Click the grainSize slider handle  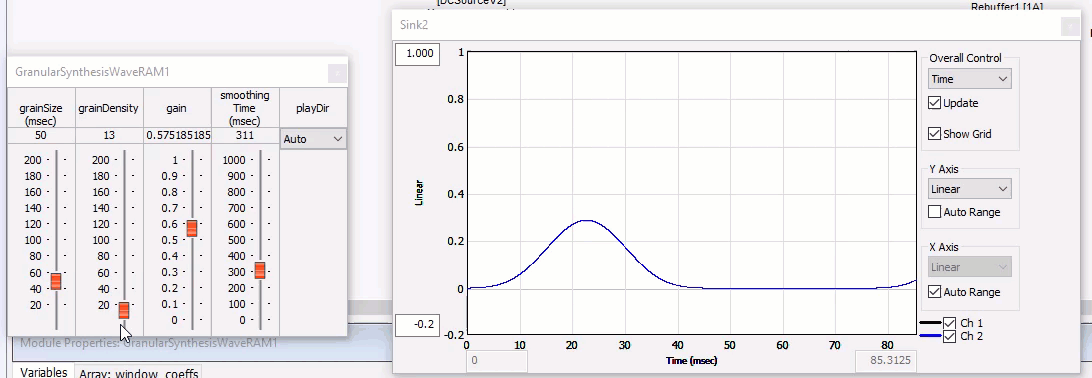[56, 281]
